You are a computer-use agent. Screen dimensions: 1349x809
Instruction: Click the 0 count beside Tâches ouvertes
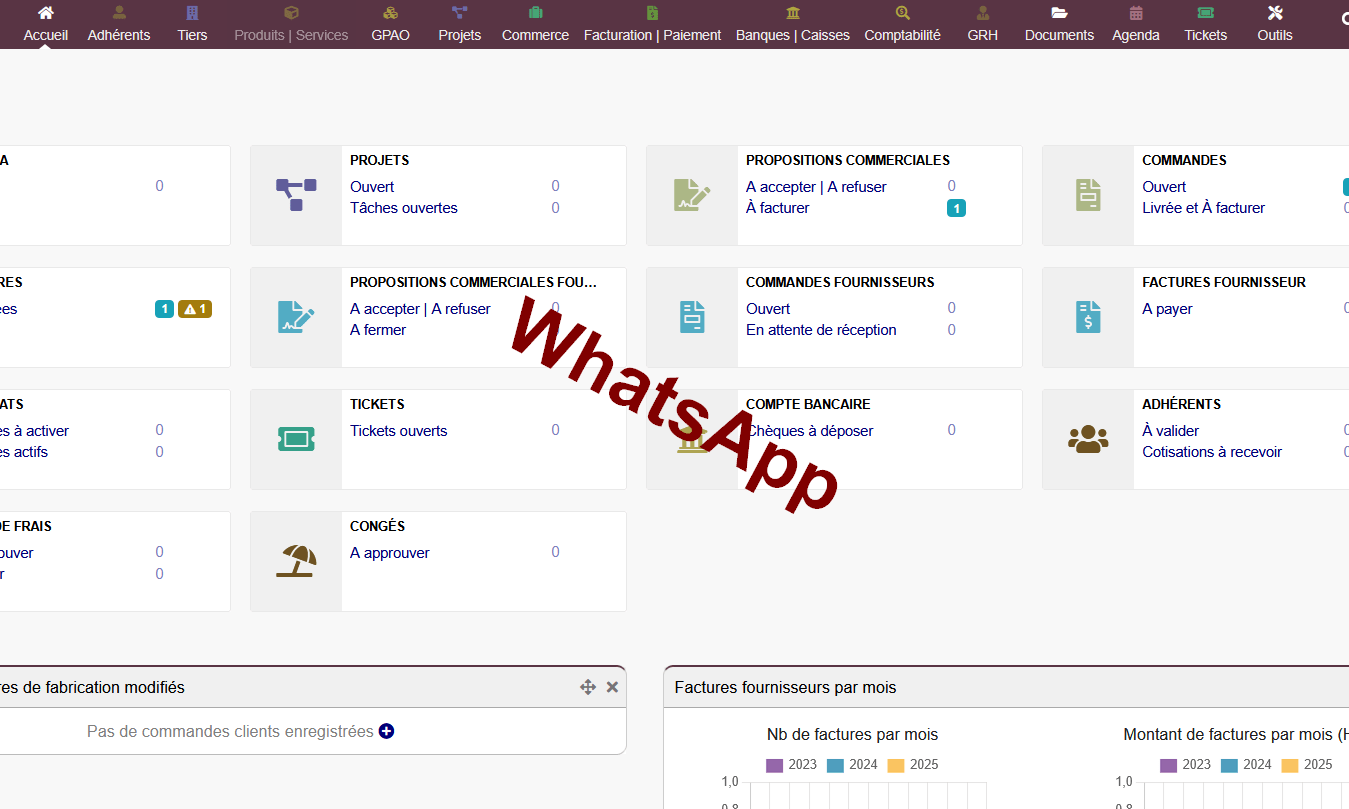coord(555,208)
